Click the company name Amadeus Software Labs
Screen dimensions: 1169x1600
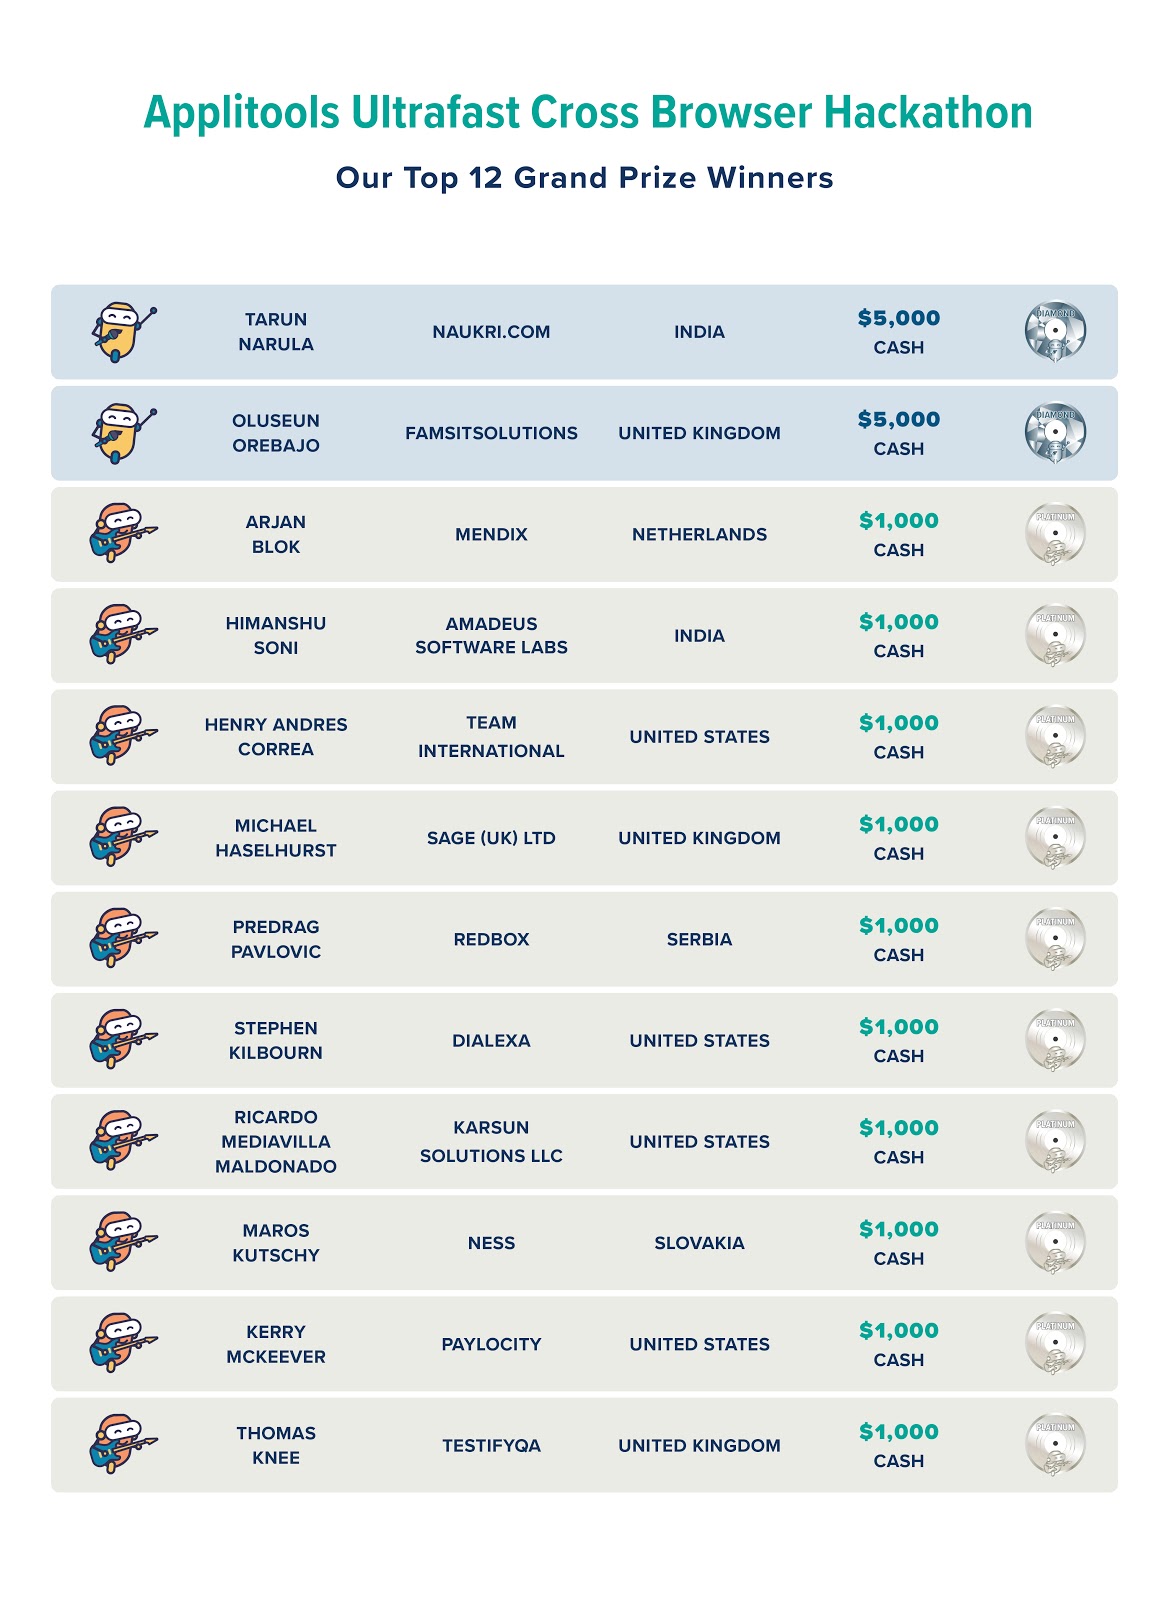[x=491, y=636]
